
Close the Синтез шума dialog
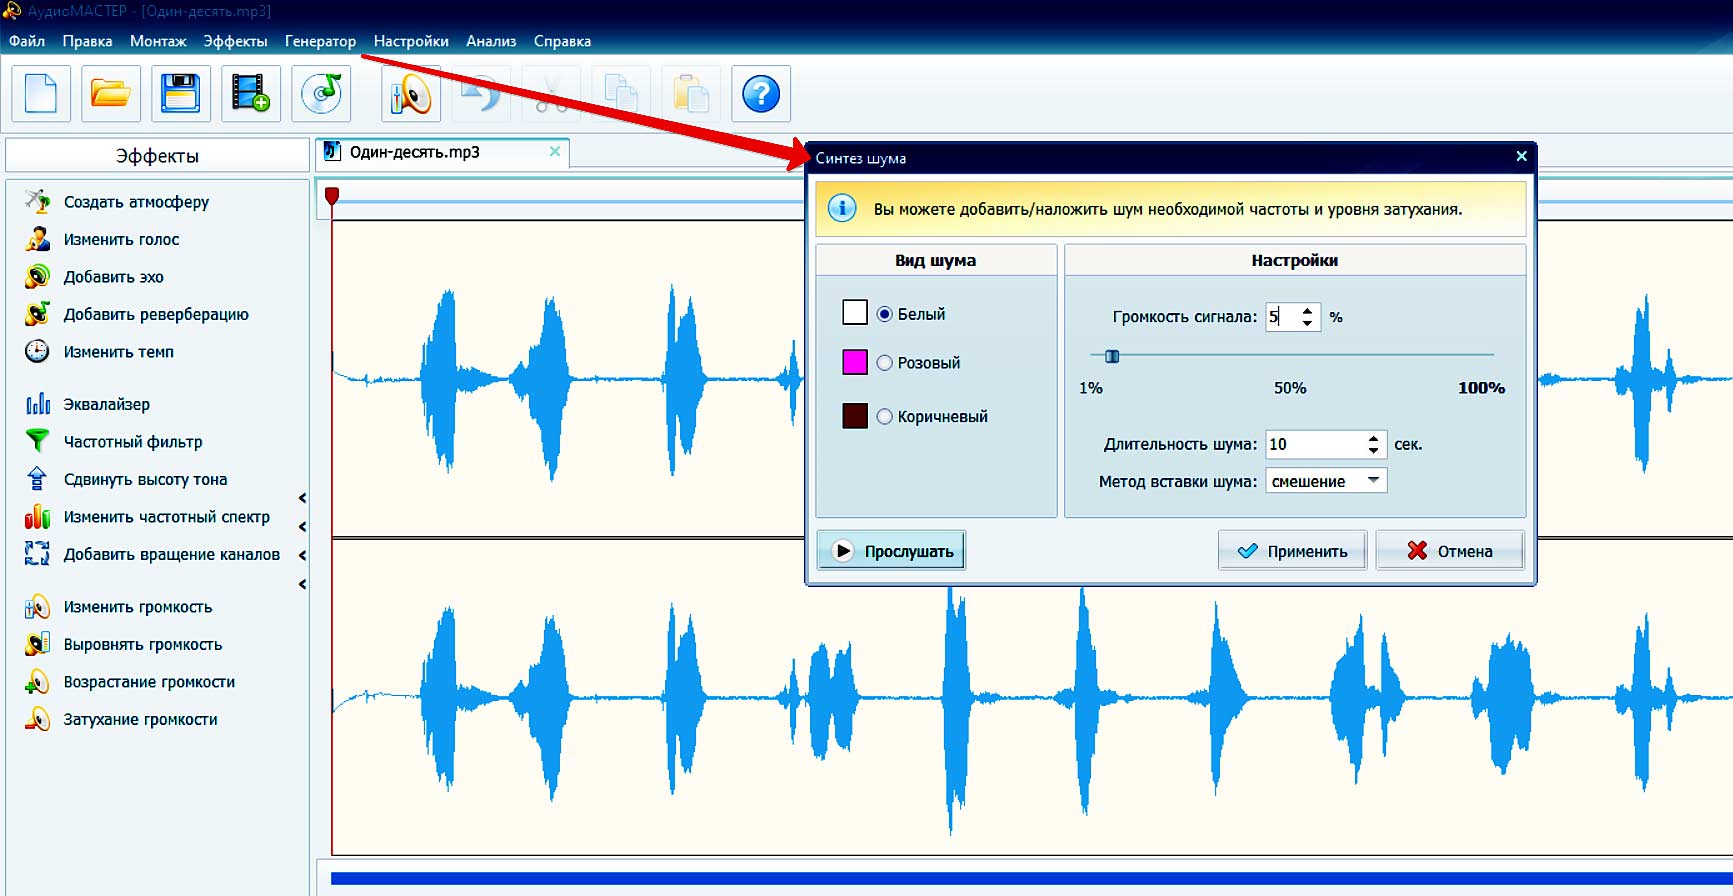pos(1521,156)
